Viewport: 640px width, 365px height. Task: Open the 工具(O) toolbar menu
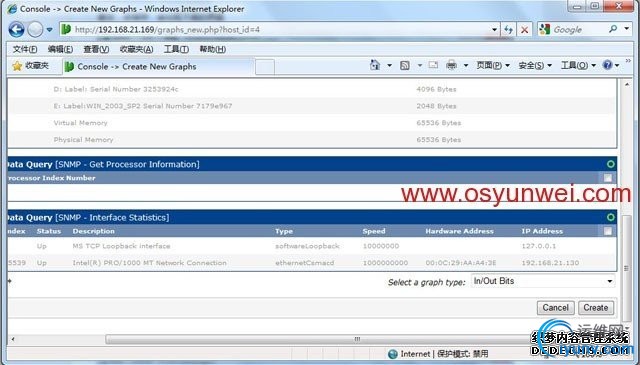578,65
